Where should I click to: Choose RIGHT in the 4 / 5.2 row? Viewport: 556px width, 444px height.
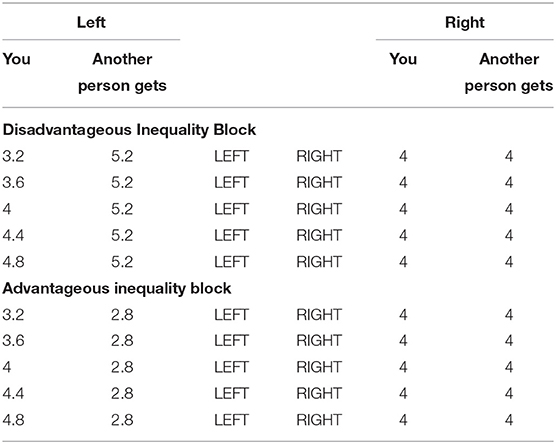319,209
